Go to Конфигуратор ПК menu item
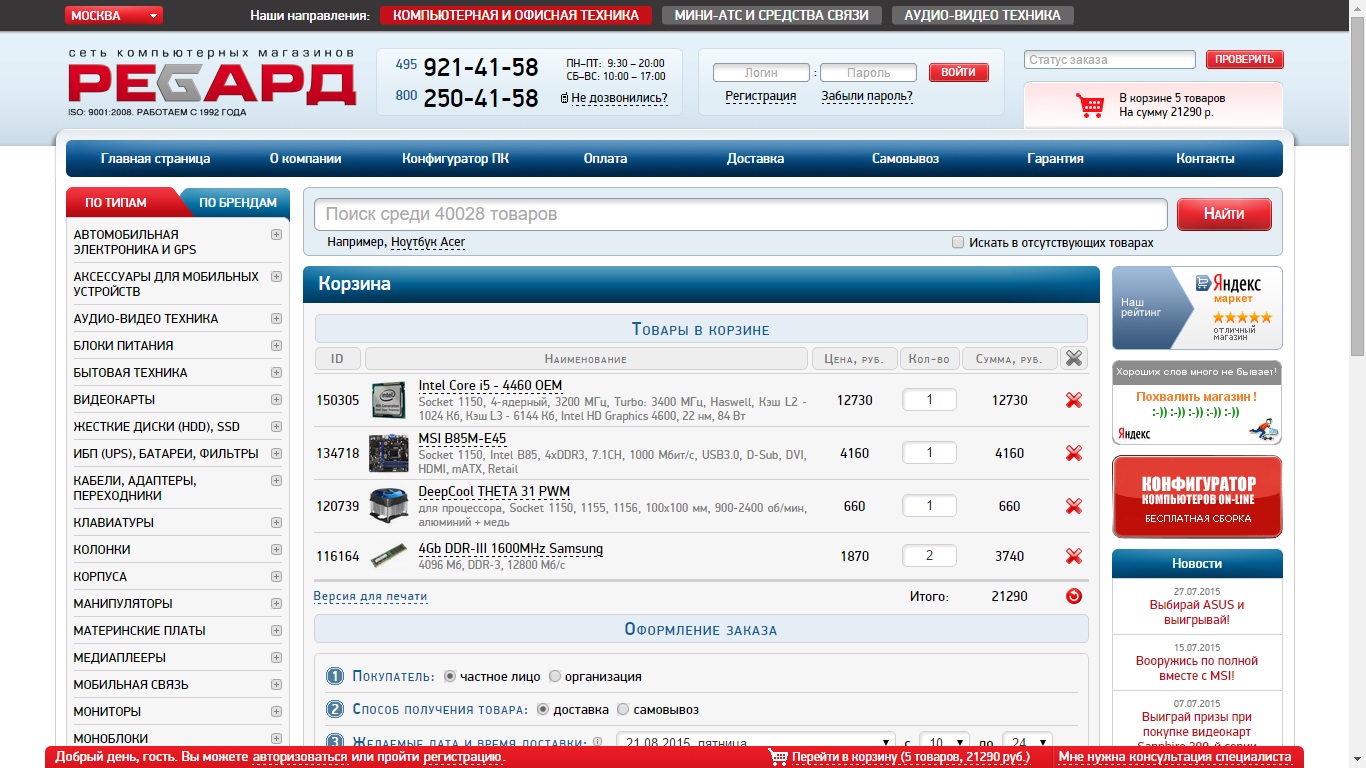Viewport: 1366px width, 768px height. (x=456, y=159)
